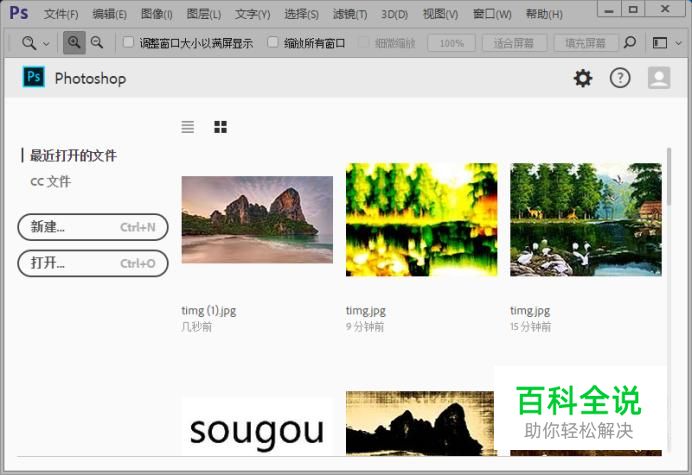Enable 缩放所有窗口 checkbox

click(x=273, y=42)
